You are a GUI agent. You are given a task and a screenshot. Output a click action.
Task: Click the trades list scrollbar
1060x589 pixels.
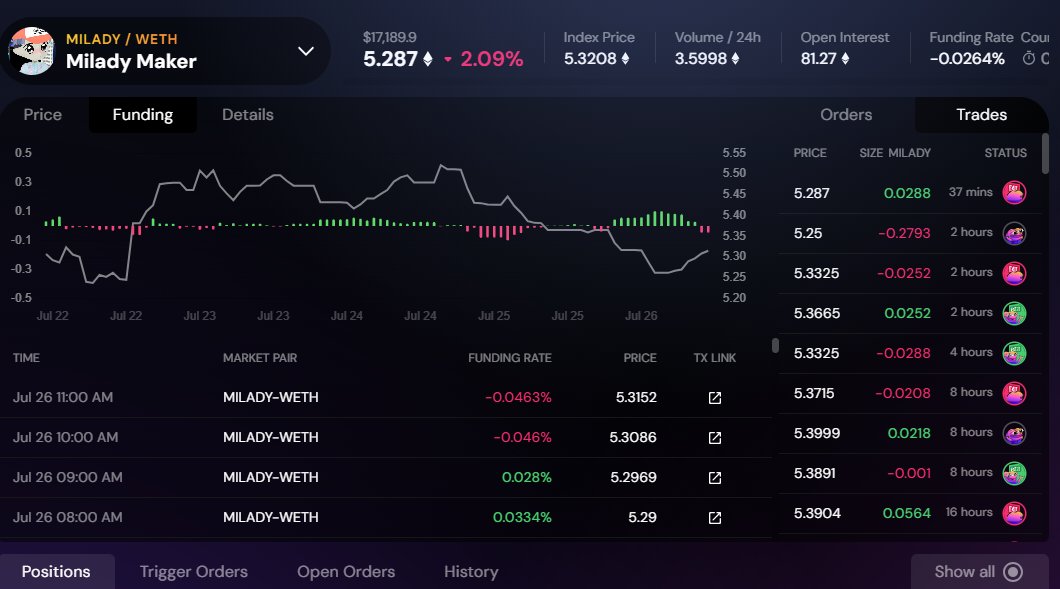click(x=1045, y=154)
